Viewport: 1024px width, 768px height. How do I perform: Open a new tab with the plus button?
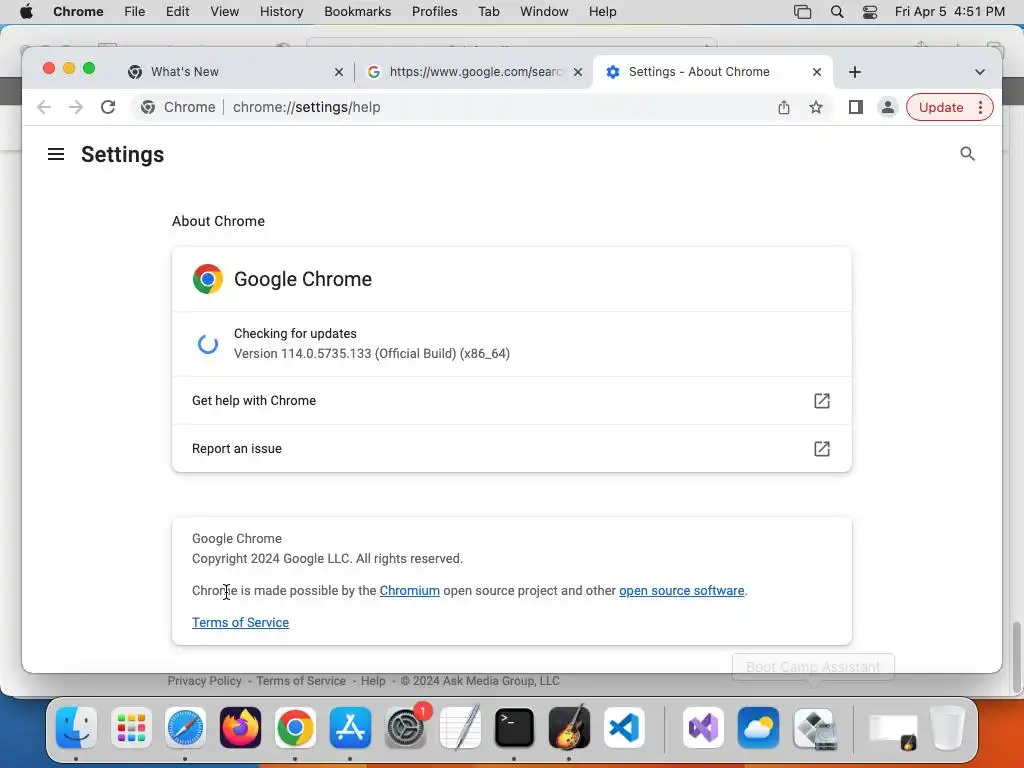855,72
